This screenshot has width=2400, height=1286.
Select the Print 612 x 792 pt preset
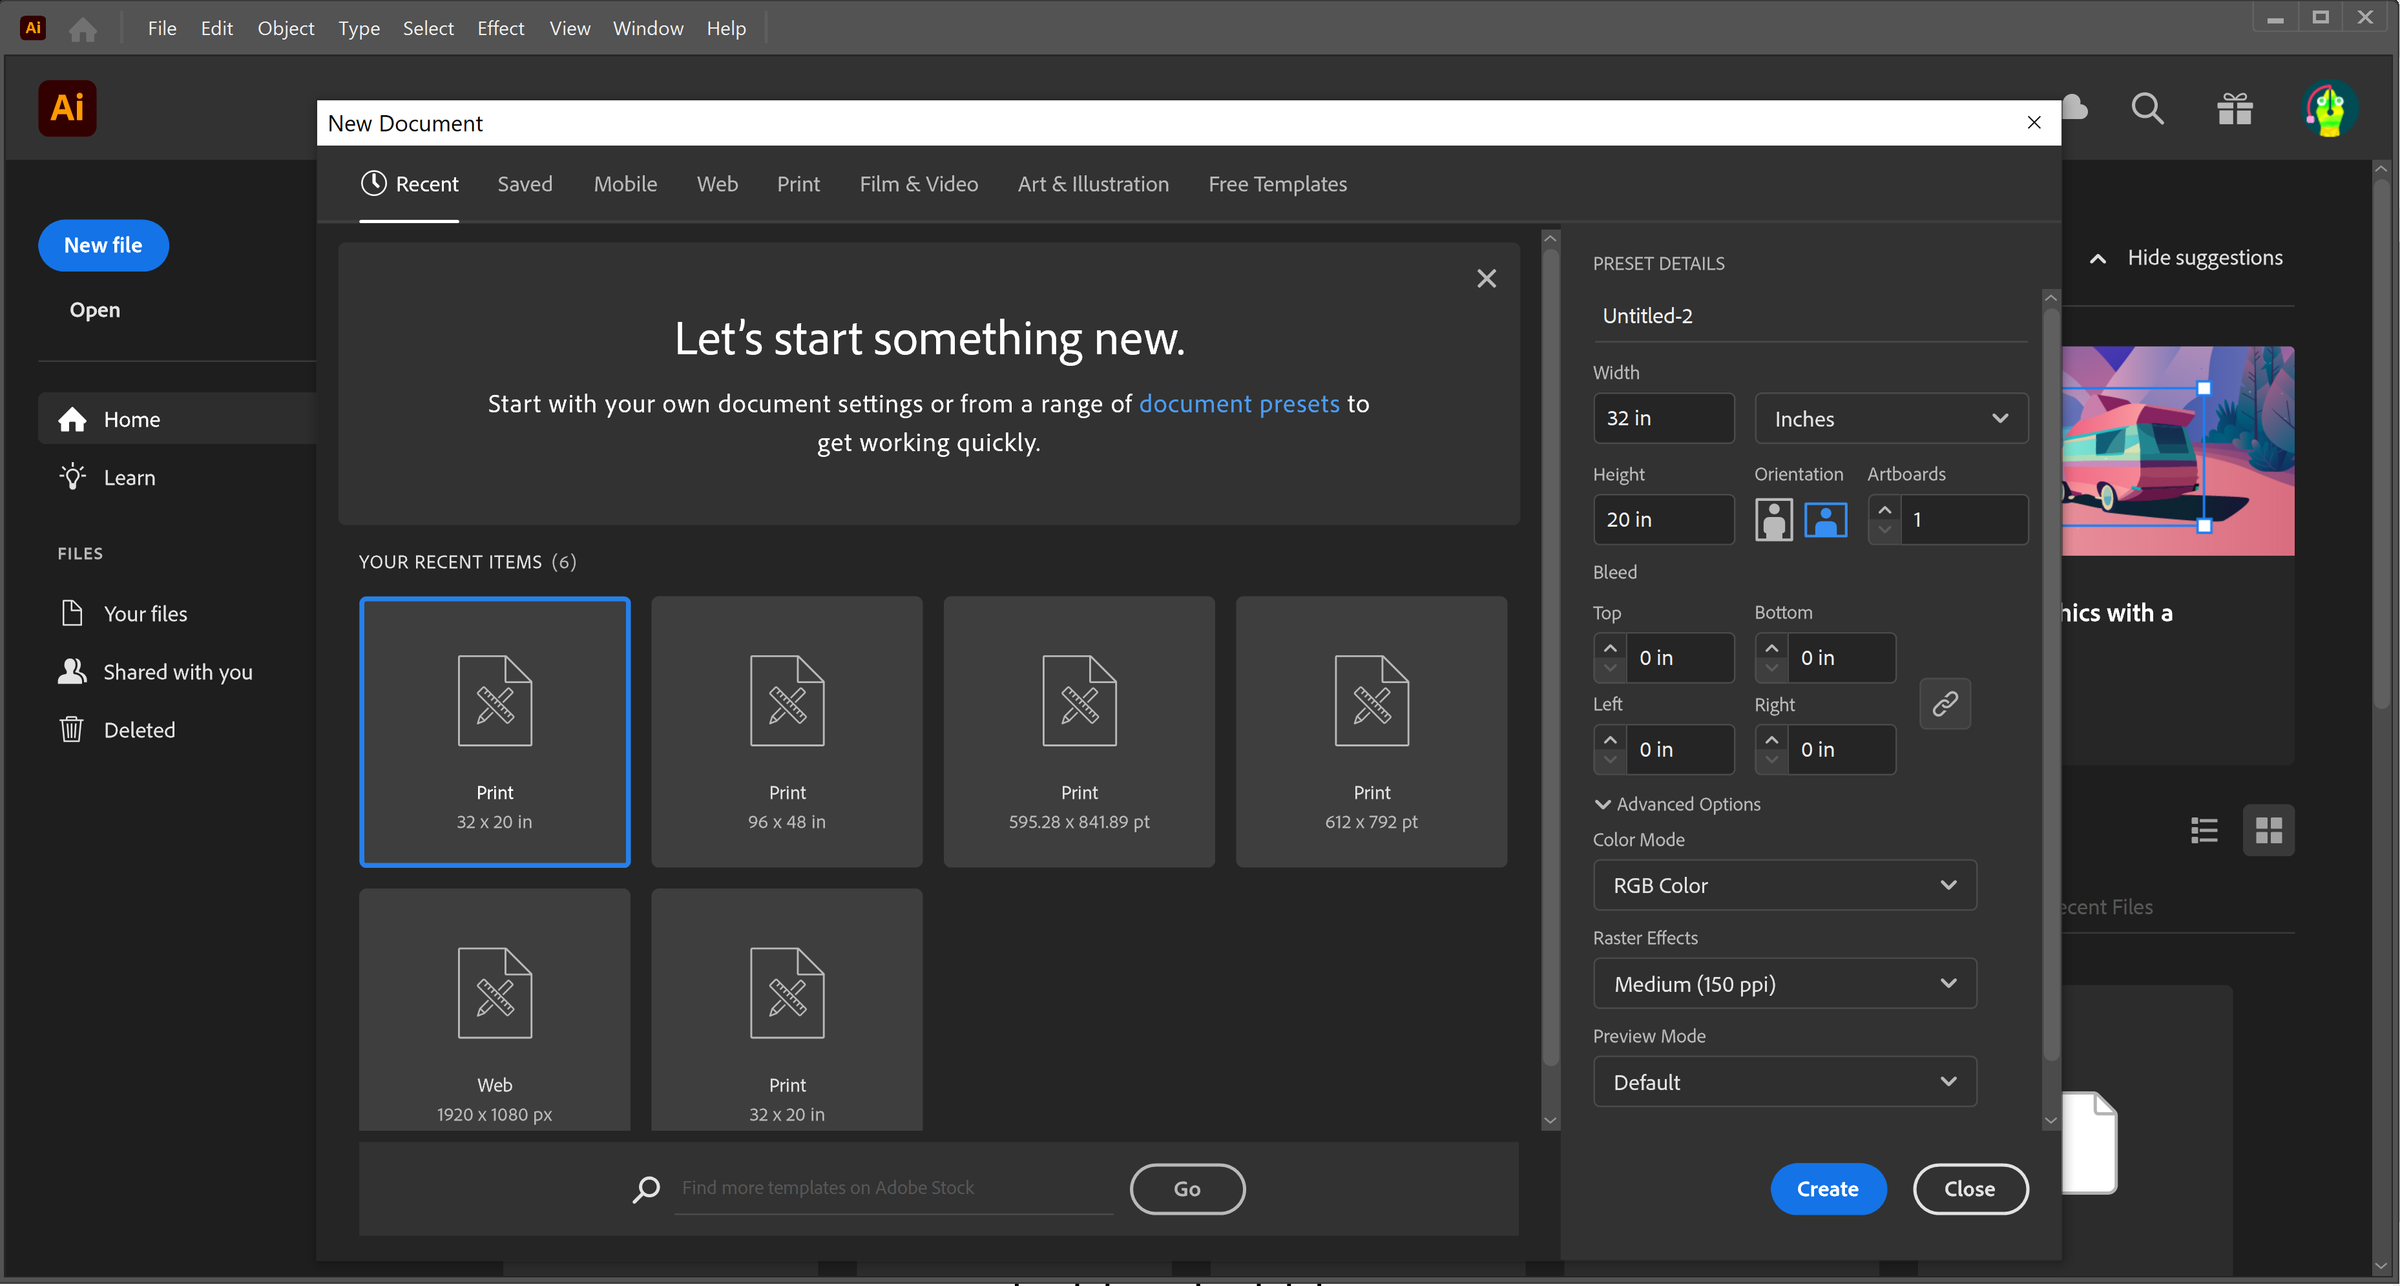pyautogui.click(x=1371, y=731)
